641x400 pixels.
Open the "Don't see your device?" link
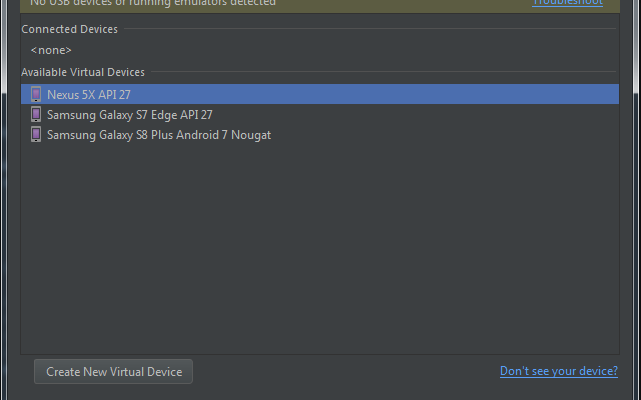click(558, 372)
